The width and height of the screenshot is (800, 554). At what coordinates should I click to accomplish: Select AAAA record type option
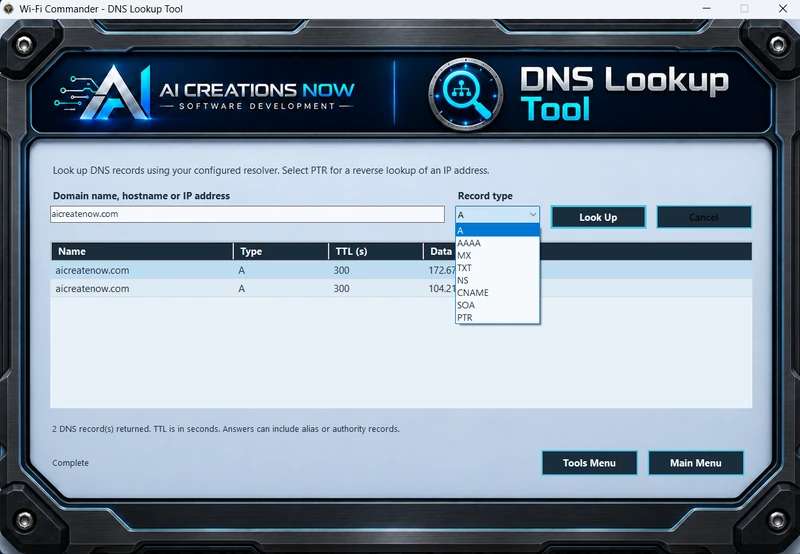pos(497,243)
